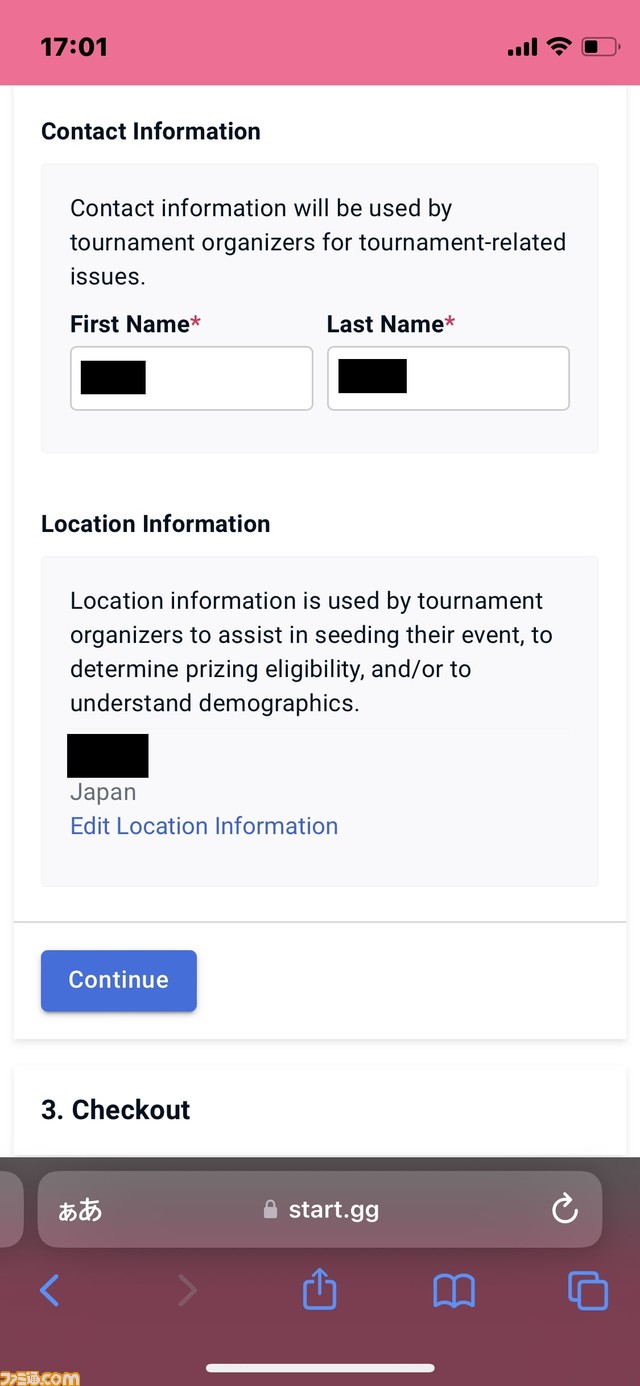
Task: Tap the start.gg address bar
Action: coord(320,1209)
